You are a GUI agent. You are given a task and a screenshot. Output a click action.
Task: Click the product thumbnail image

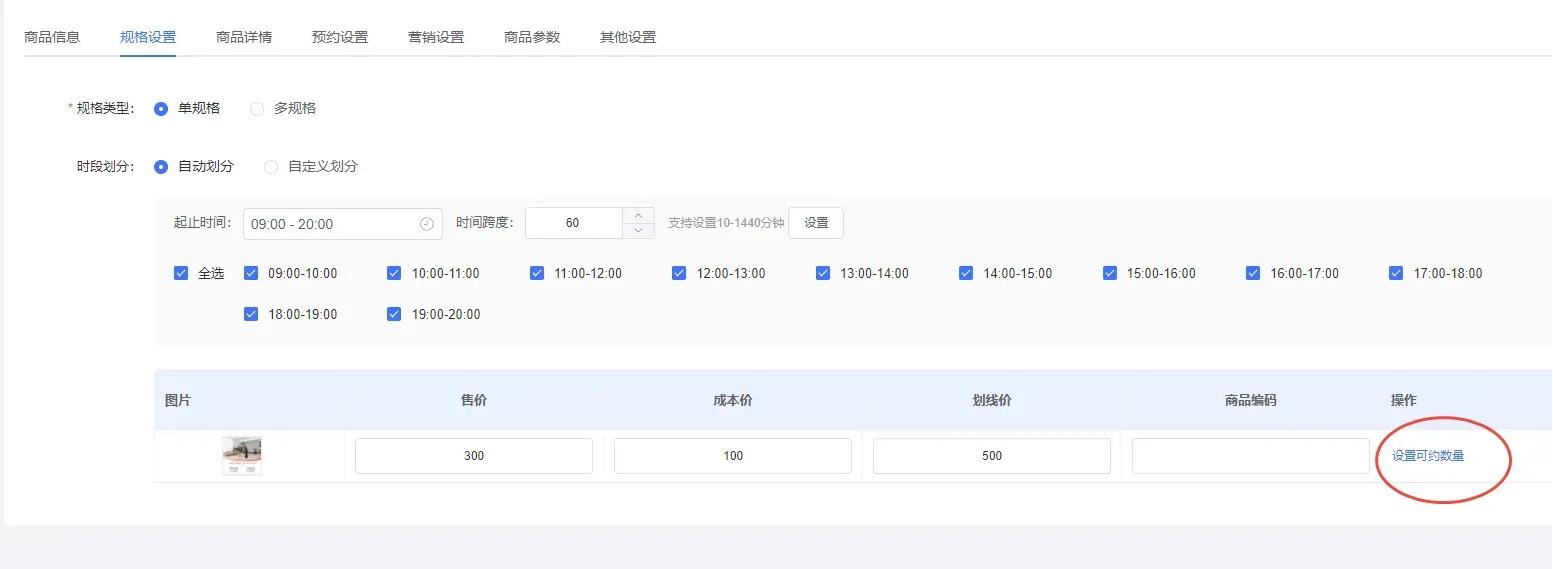(241, 455)
